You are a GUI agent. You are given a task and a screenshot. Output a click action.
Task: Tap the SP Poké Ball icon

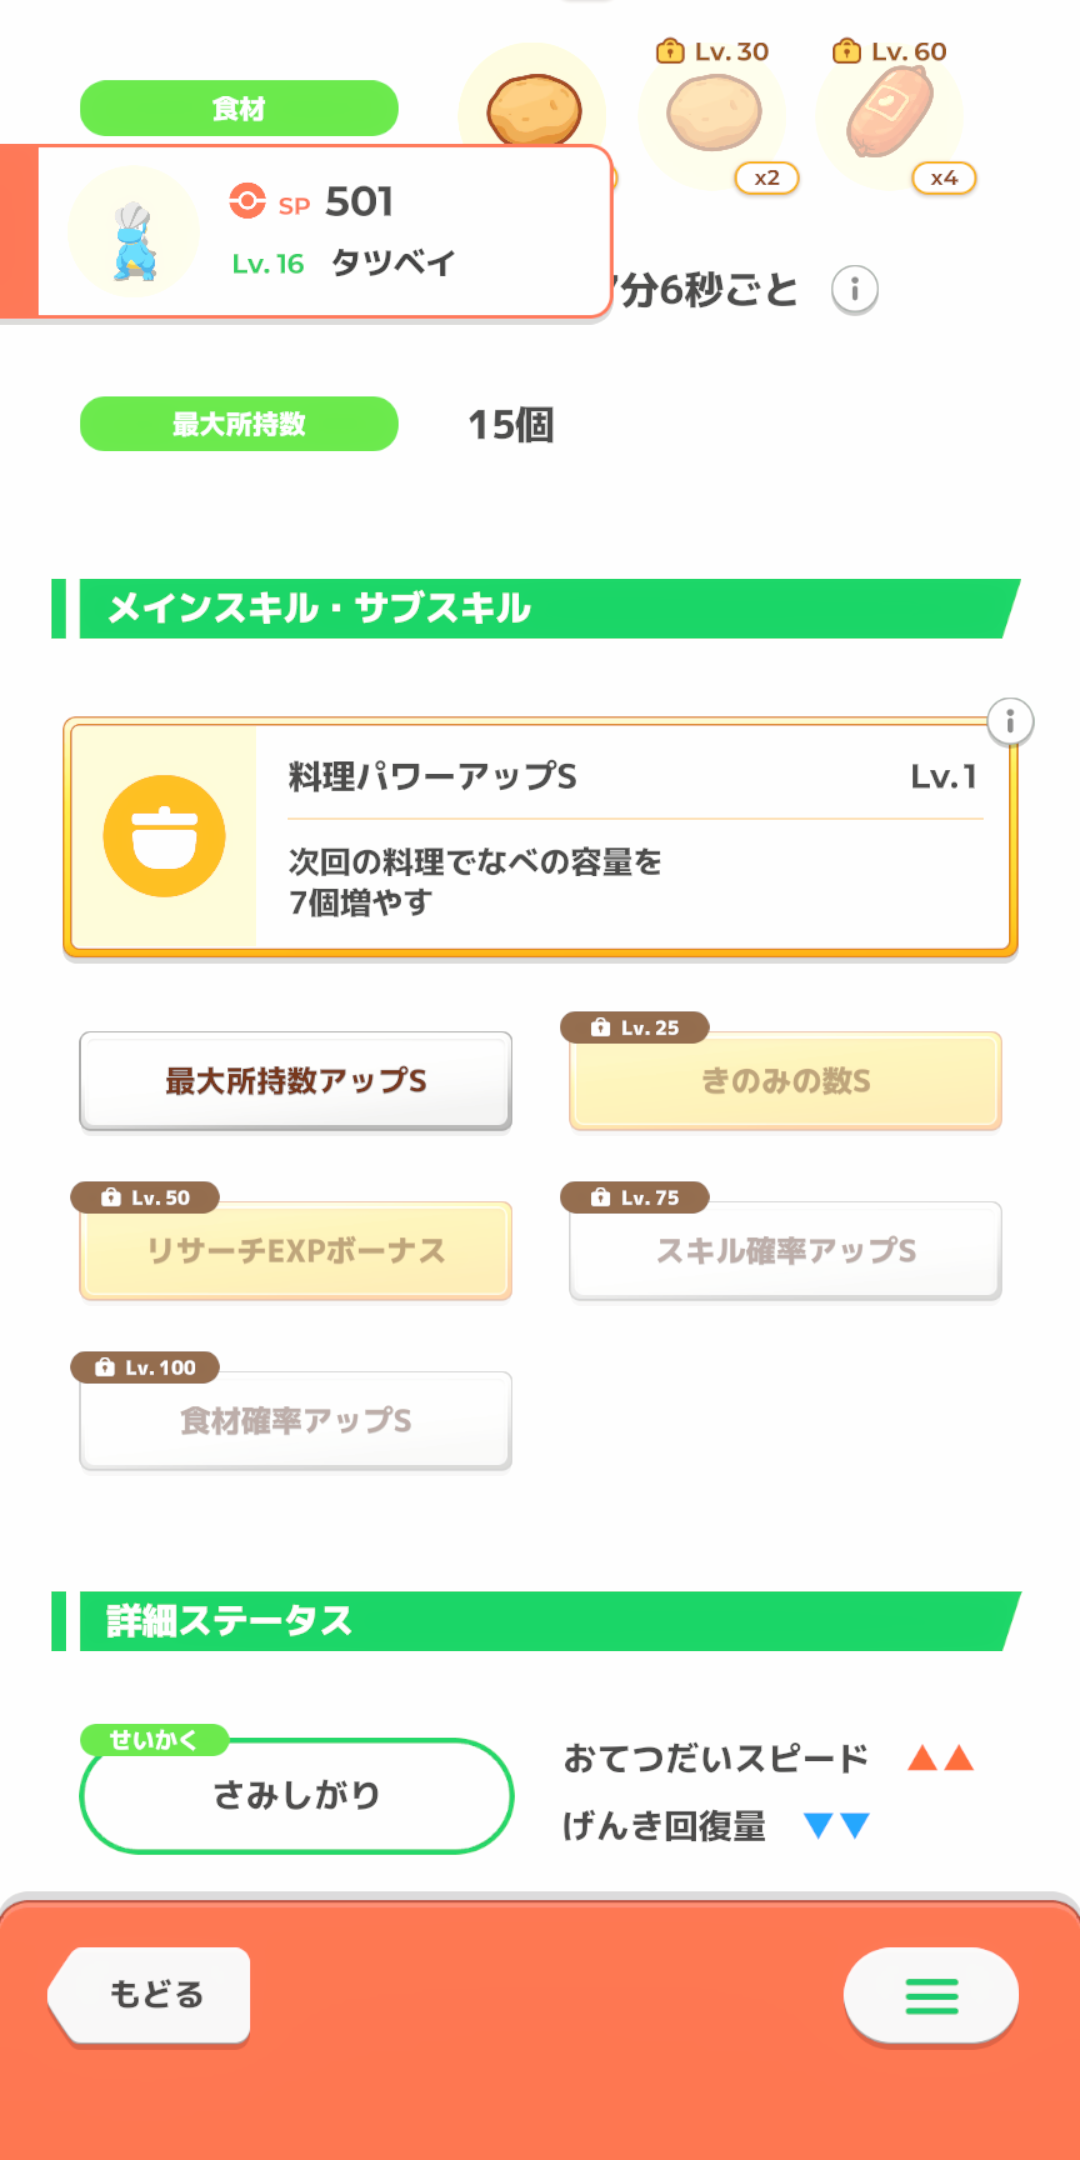[247, 201]
